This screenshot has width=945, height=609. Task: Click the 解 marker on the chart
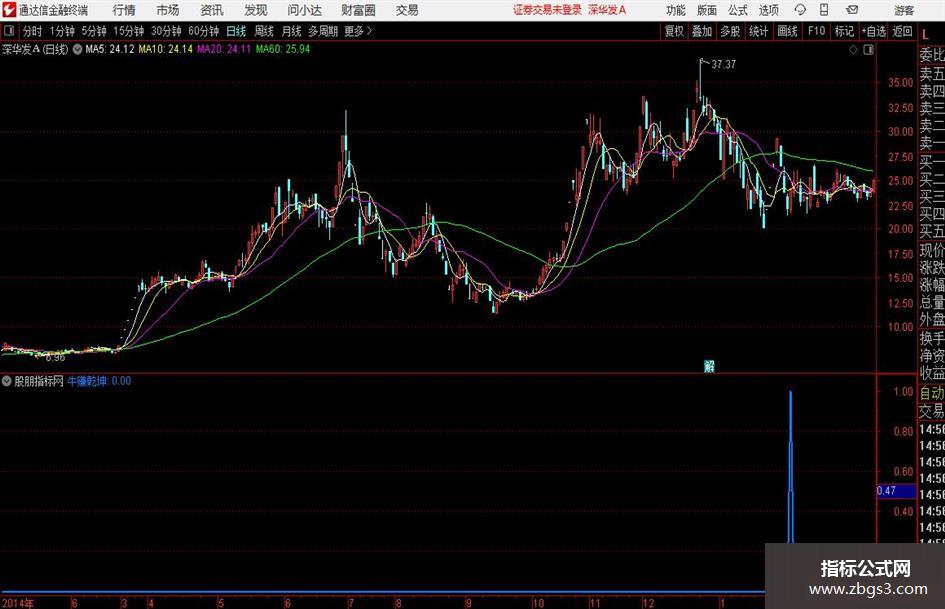pos(709,366)
